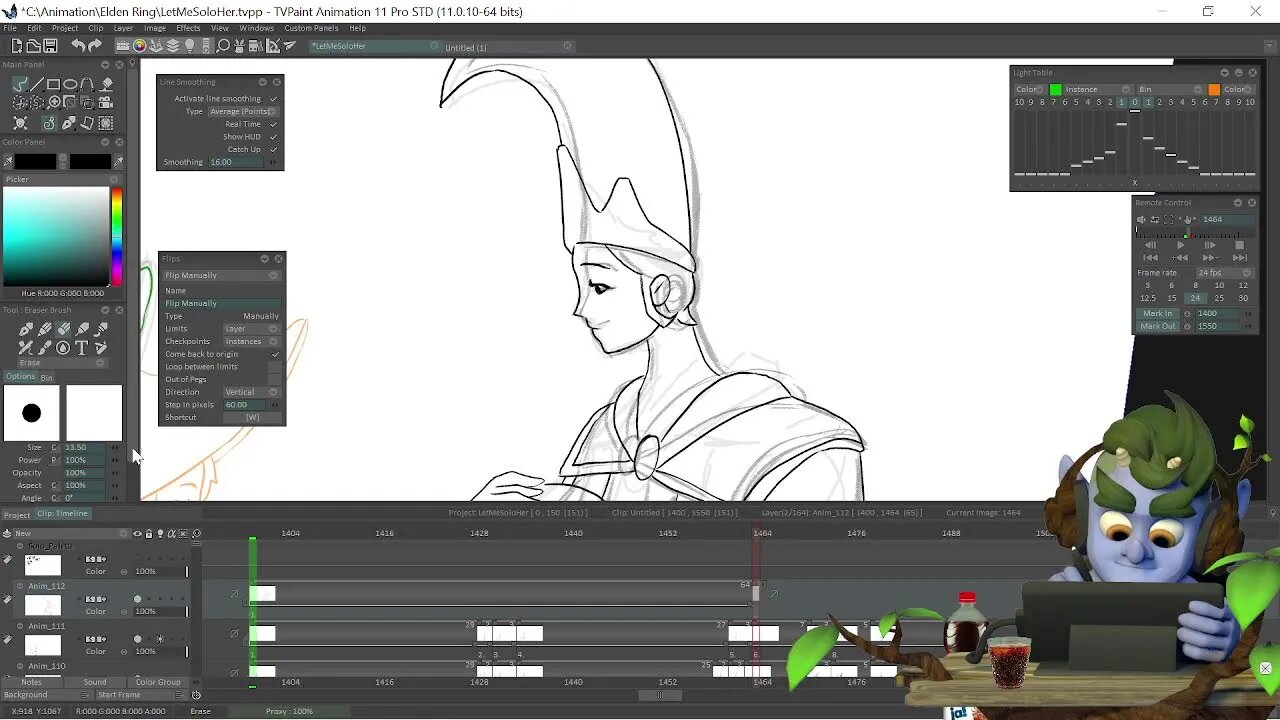
Task: Open the Flip Manually preset dropdown
Action: (221, 275)
